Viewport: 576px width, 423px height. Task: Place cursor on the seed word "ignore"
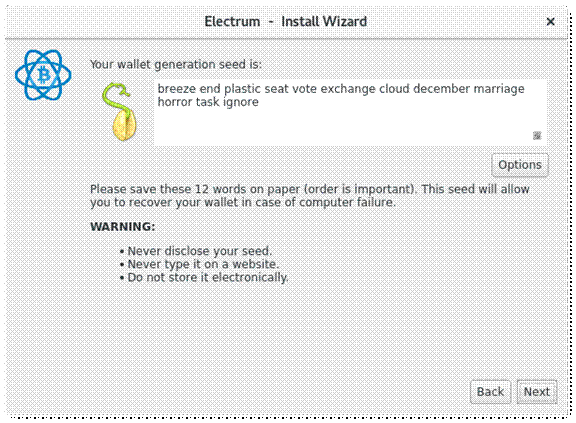tap(241, 102)
